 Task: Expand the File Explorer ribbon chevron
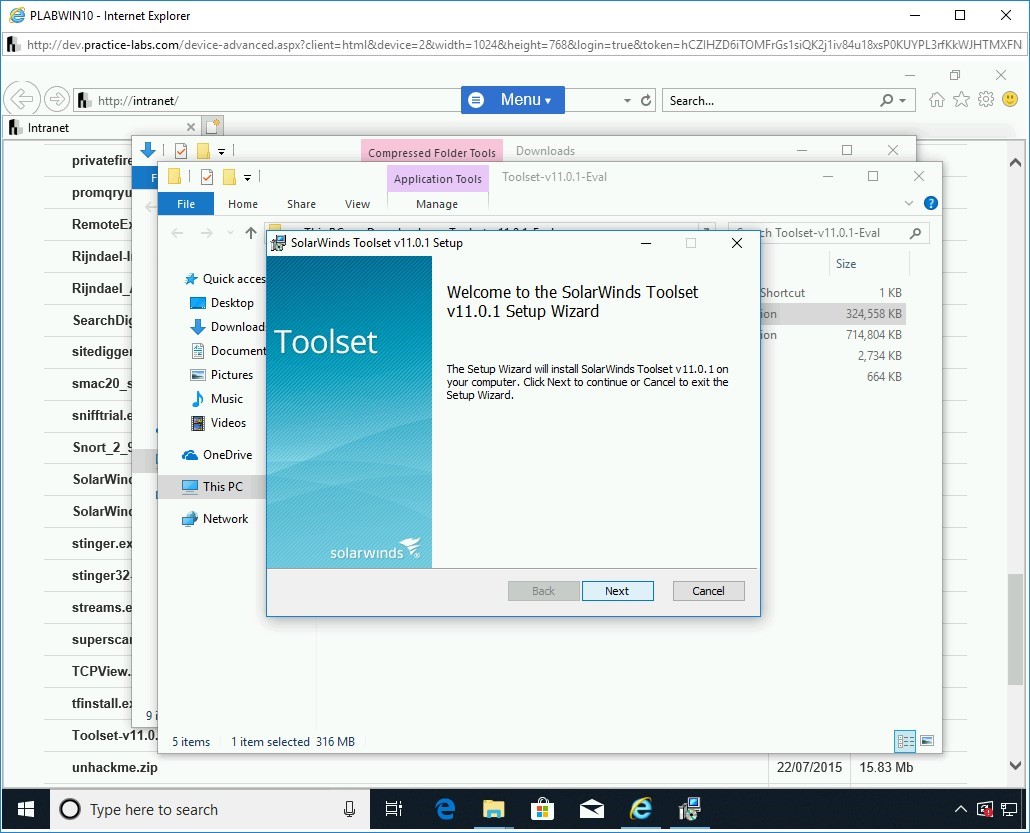tap(909, 203)
